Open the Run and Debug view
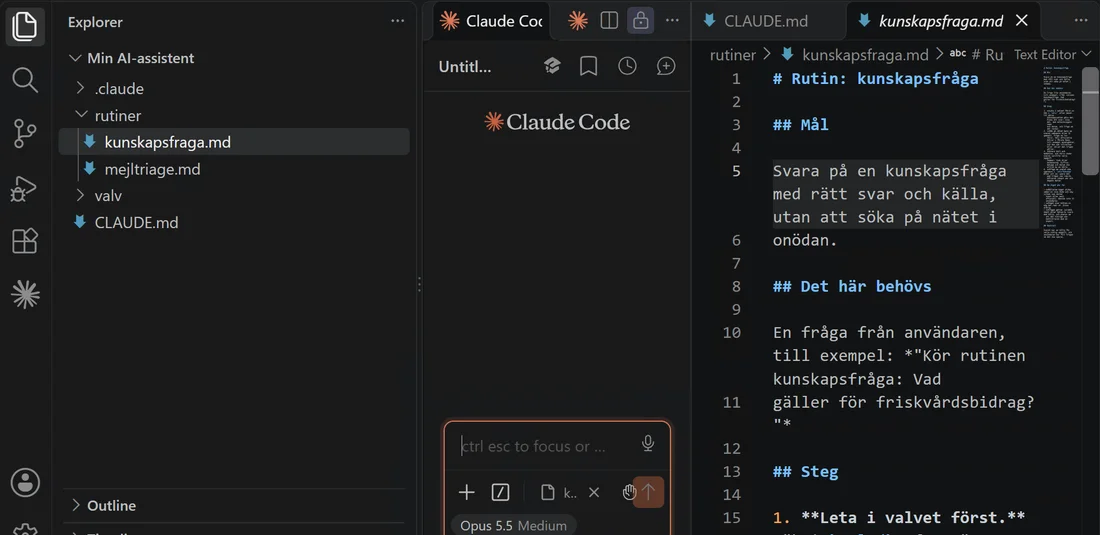Screen dimensions: 1100x535 [25, 188]
